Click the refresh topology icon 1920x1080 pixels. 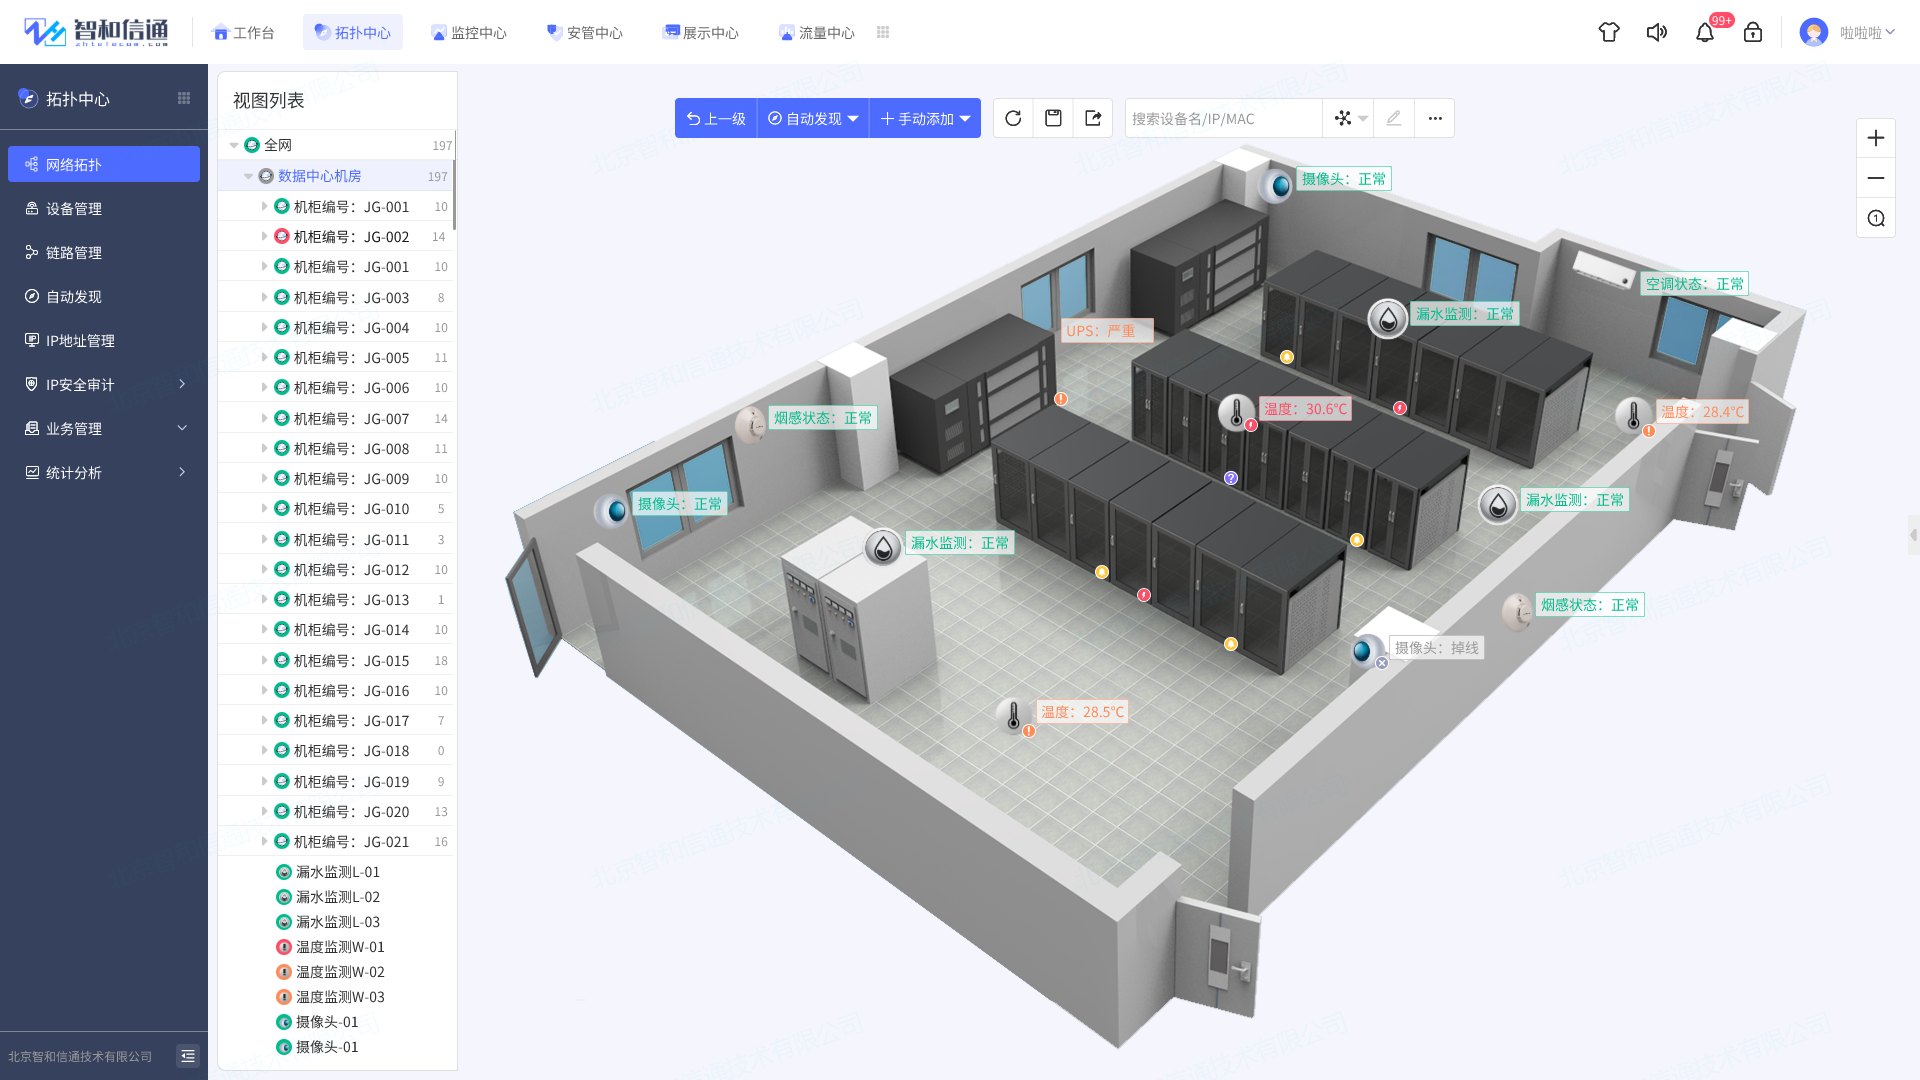point(1013,118)
